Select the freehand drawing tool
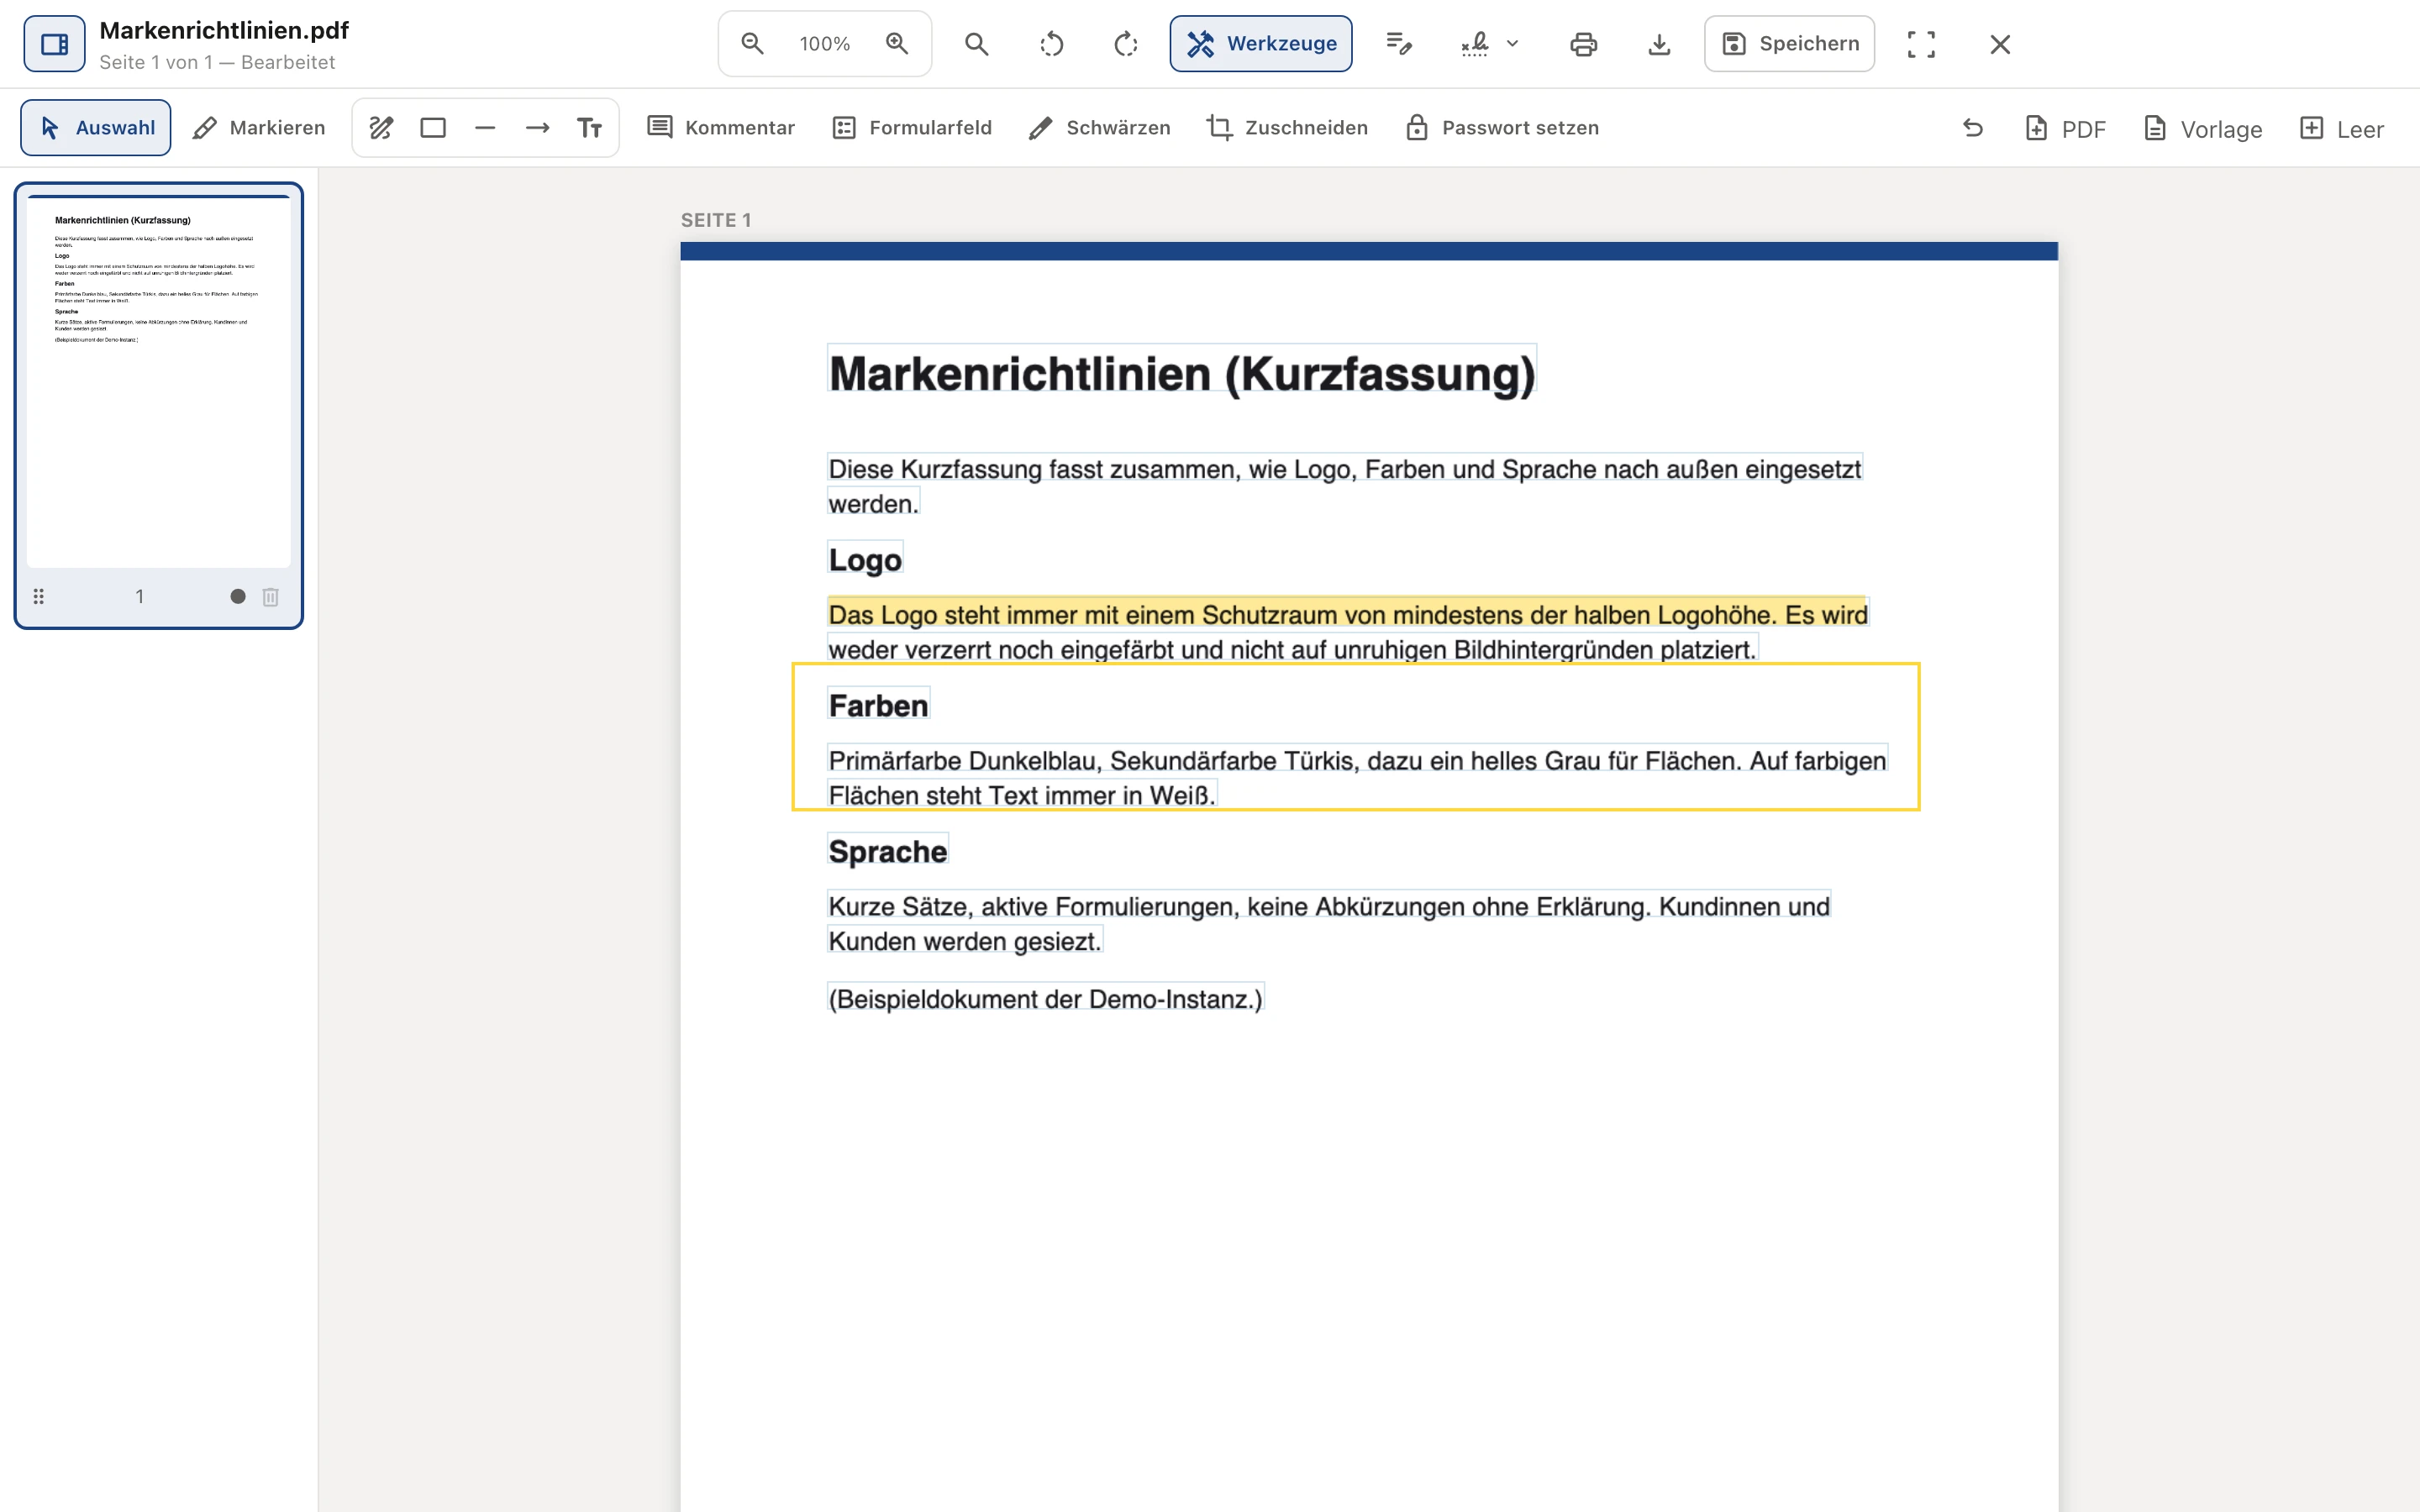The height and width of the screenshot is (1512, 2420). click(x=381, y=128)
